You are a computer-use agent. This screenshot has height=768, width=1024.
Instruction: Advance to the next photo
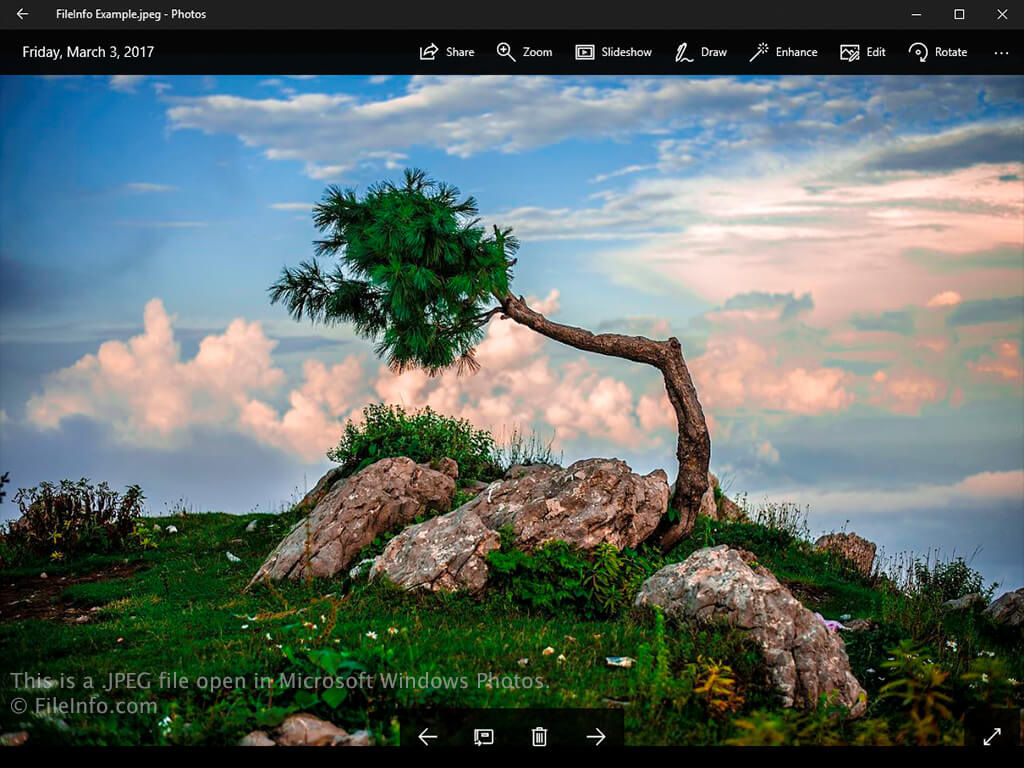pyautogui.click(x=596, y=737)
